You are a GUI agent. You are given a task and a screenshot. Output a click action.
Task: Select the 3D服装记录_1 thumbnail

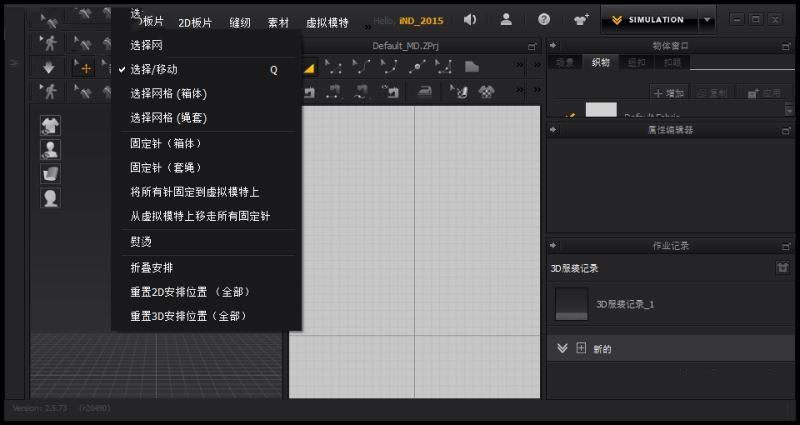tap(572, 304)
